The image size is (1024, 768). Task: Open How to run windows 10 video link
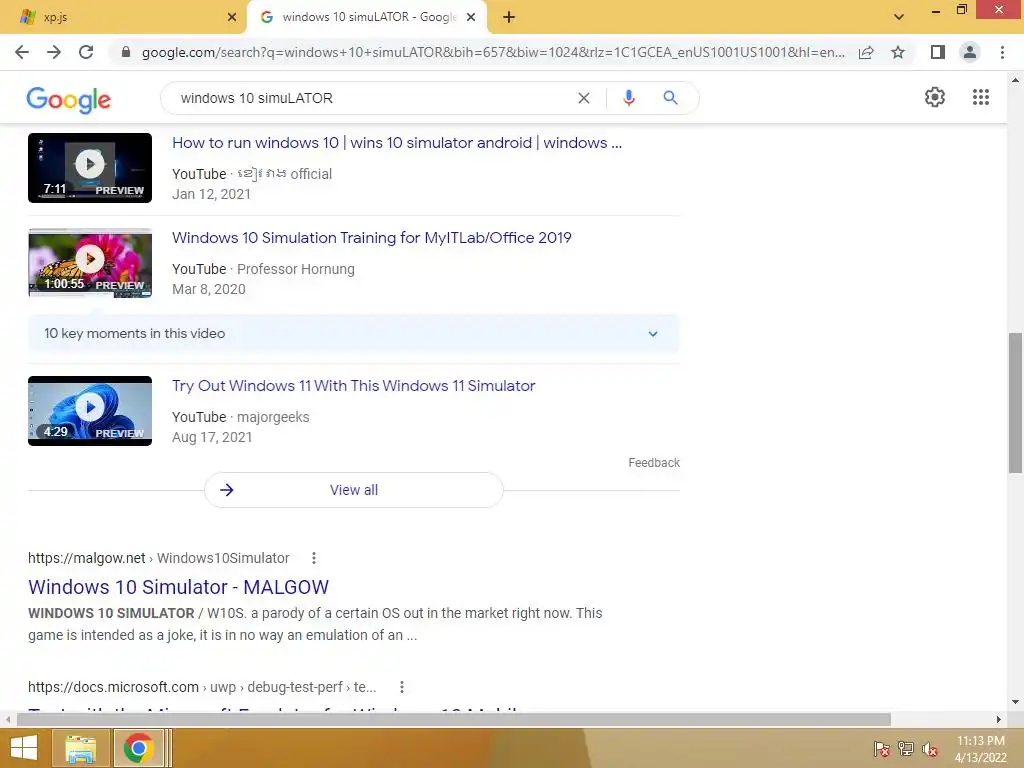pos(396,142)
